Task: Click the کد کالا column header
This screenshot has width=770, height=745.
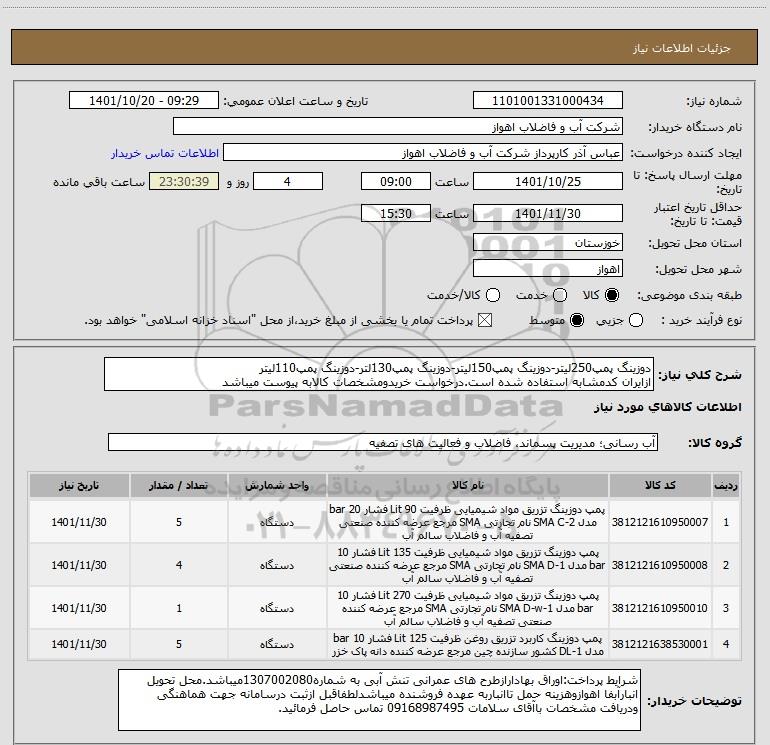Action: pyautogui.click(x=660, y=485)
